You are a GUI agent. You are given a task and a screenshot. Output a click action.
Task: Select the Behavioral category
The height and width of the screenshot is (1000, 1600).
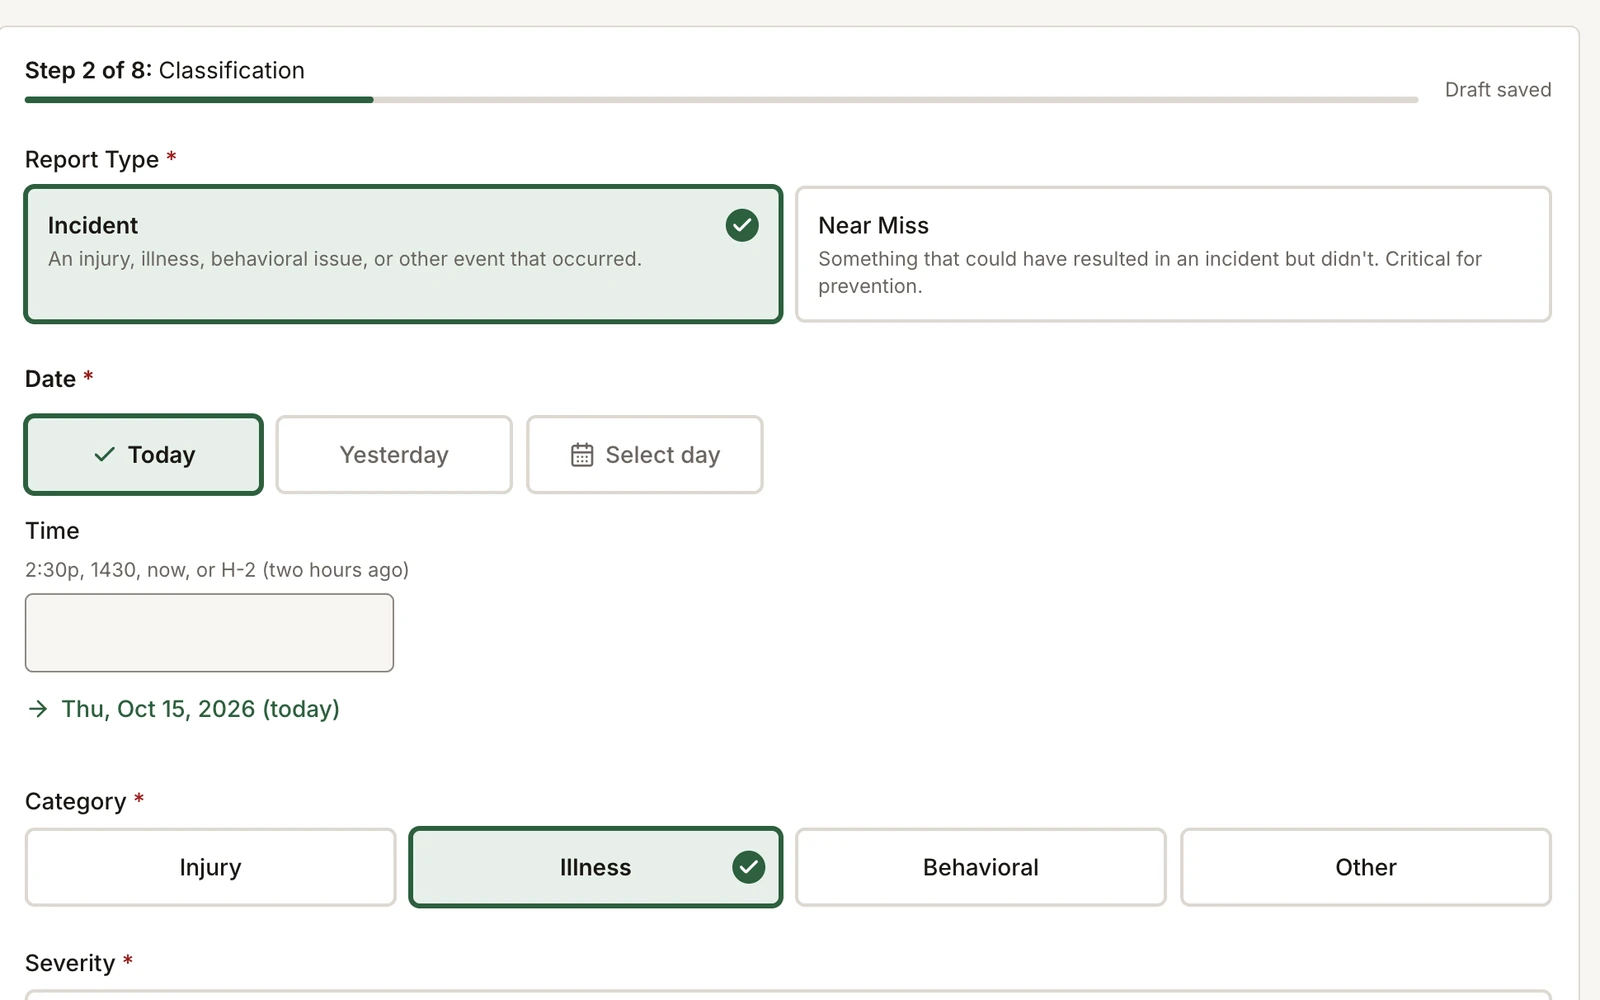click(981, 867)
